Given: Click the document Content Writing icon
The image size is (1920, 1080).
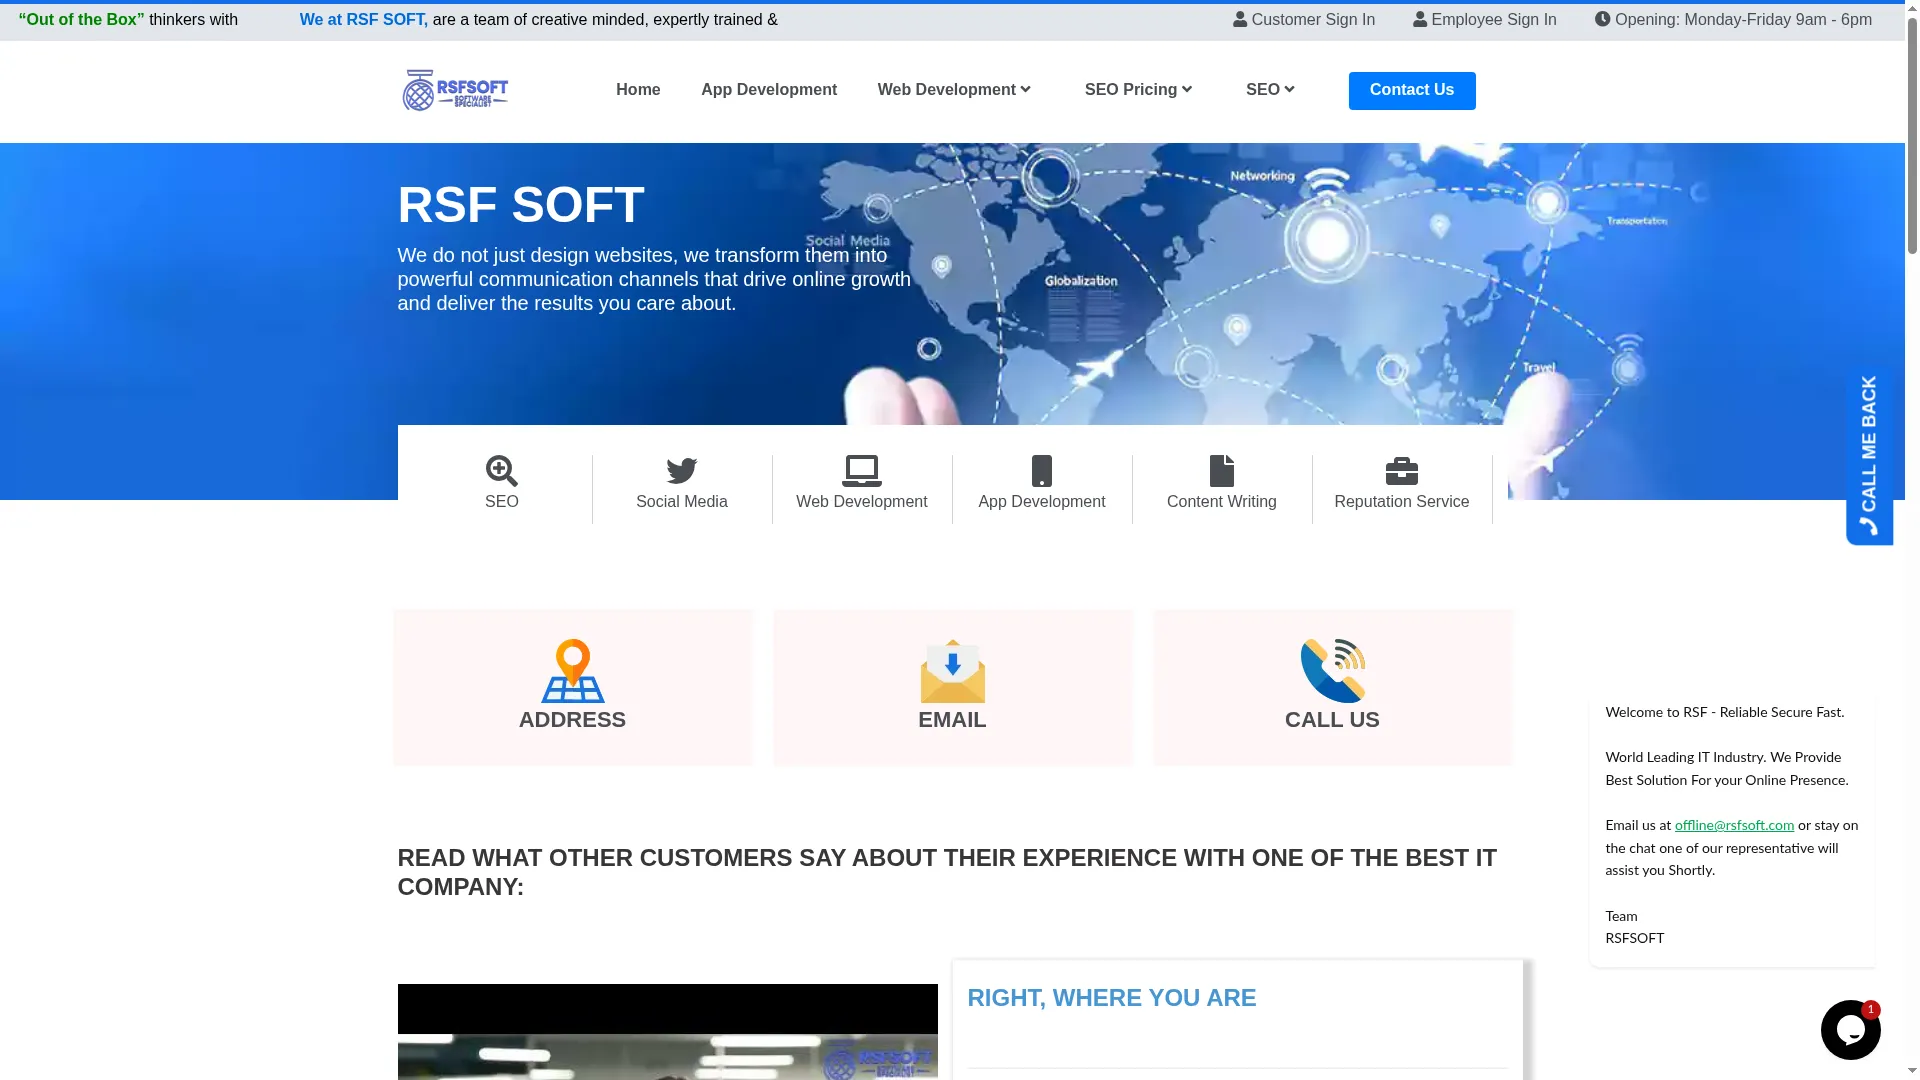Looking at the screenshot, I should pos(1222,471).
